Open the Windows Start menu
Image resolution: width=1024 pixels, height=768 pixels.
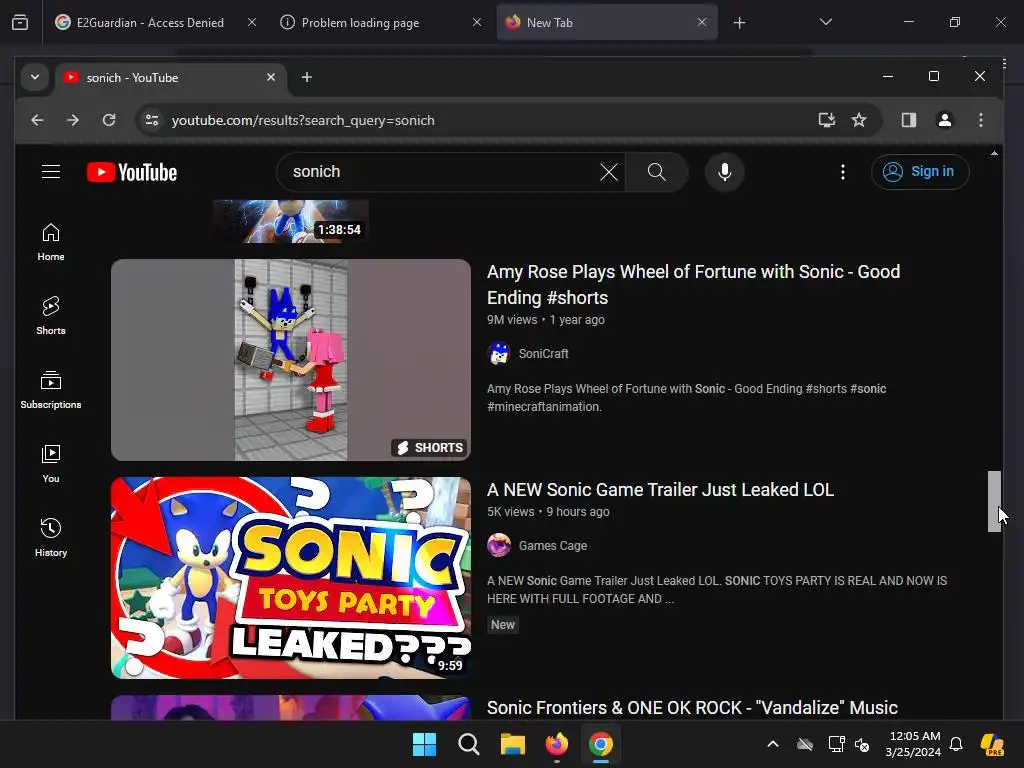pyautogui.click(x=424, y=744)
